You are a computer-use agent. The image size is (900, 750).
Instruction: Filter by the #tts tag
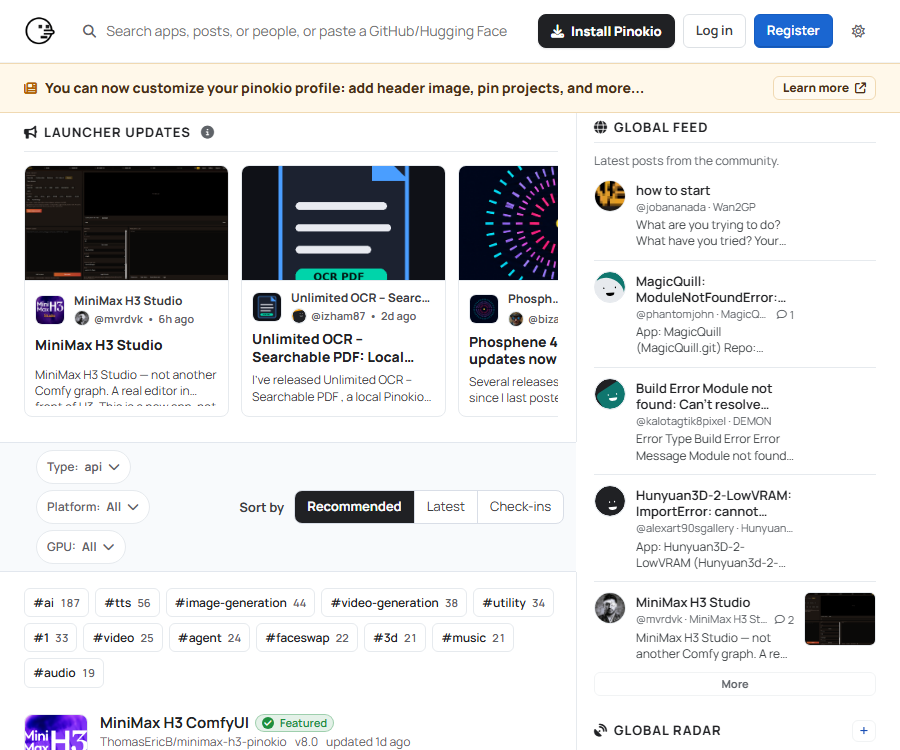127,603
